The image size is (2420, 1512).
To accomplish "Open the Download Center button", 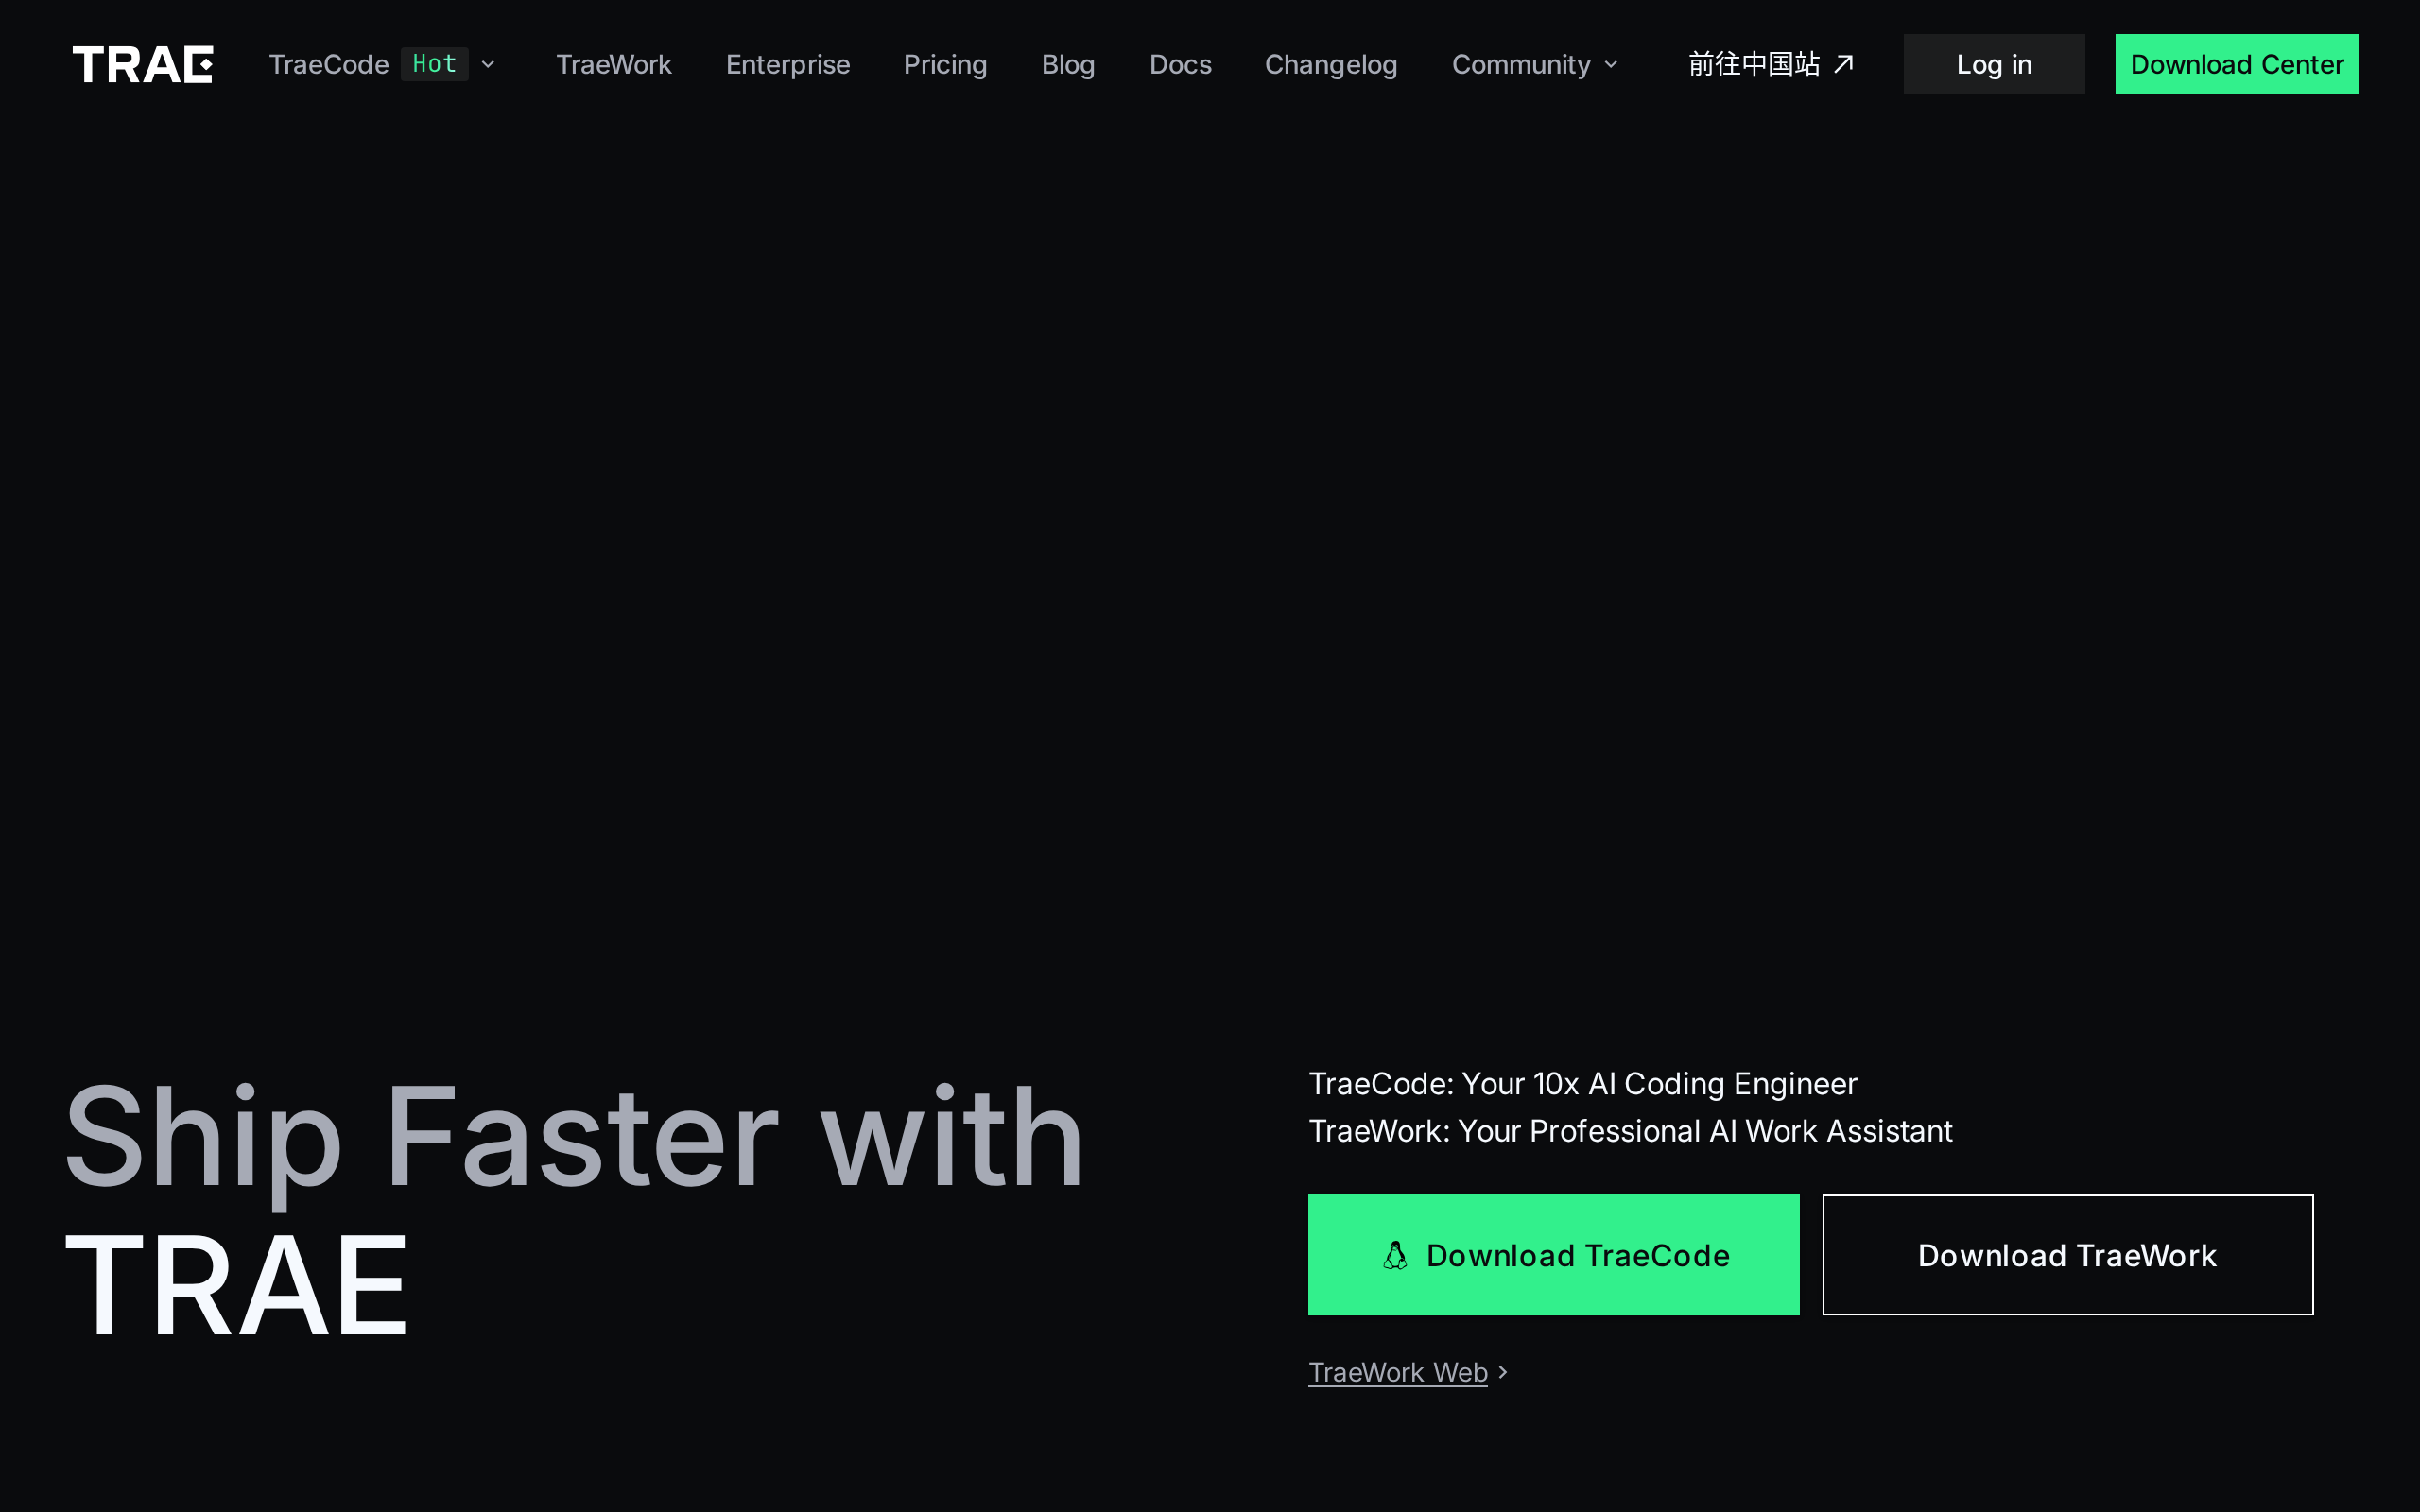I will 2237,64.
